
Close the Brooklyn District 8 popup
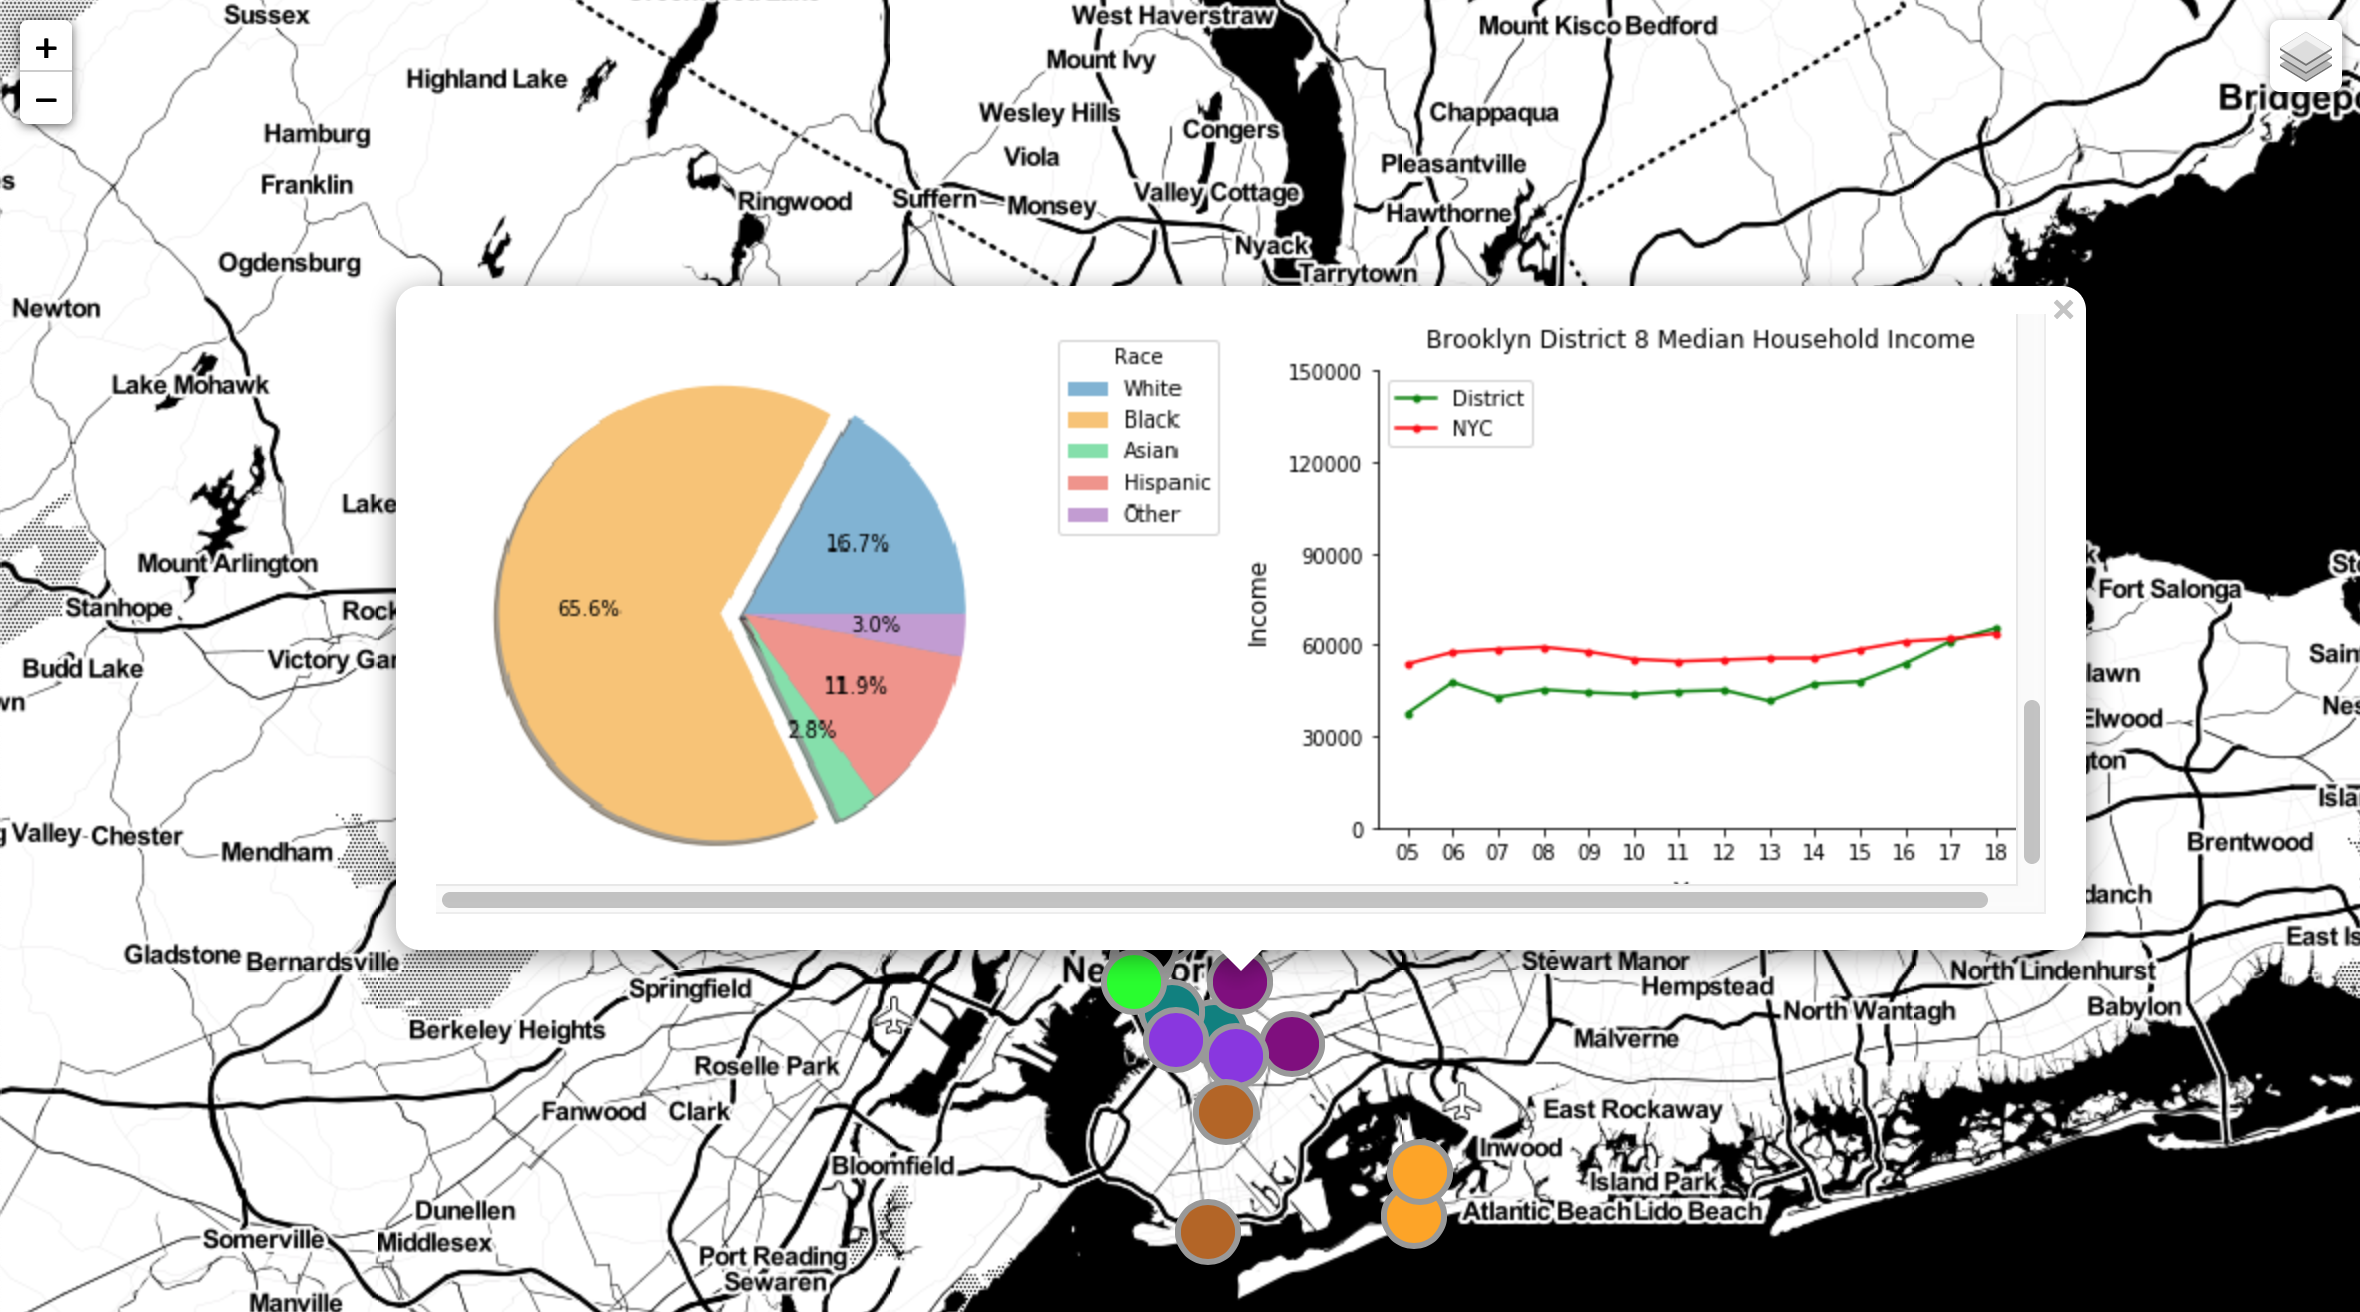click(2062, 310)
